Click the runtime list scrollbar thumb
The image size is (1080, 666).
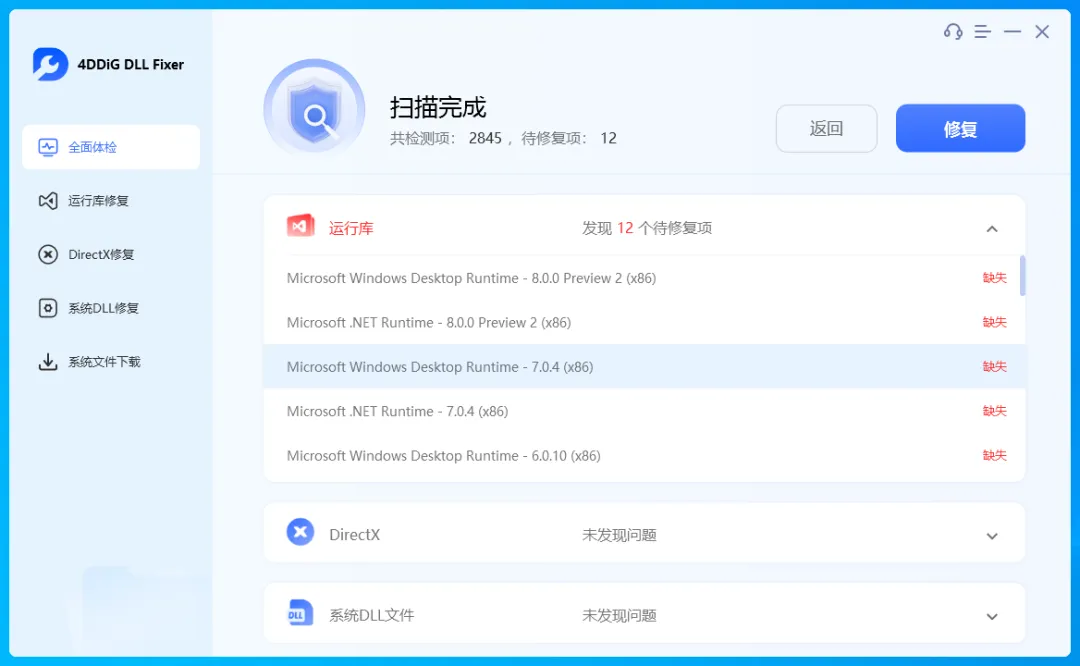point(1022,275)
